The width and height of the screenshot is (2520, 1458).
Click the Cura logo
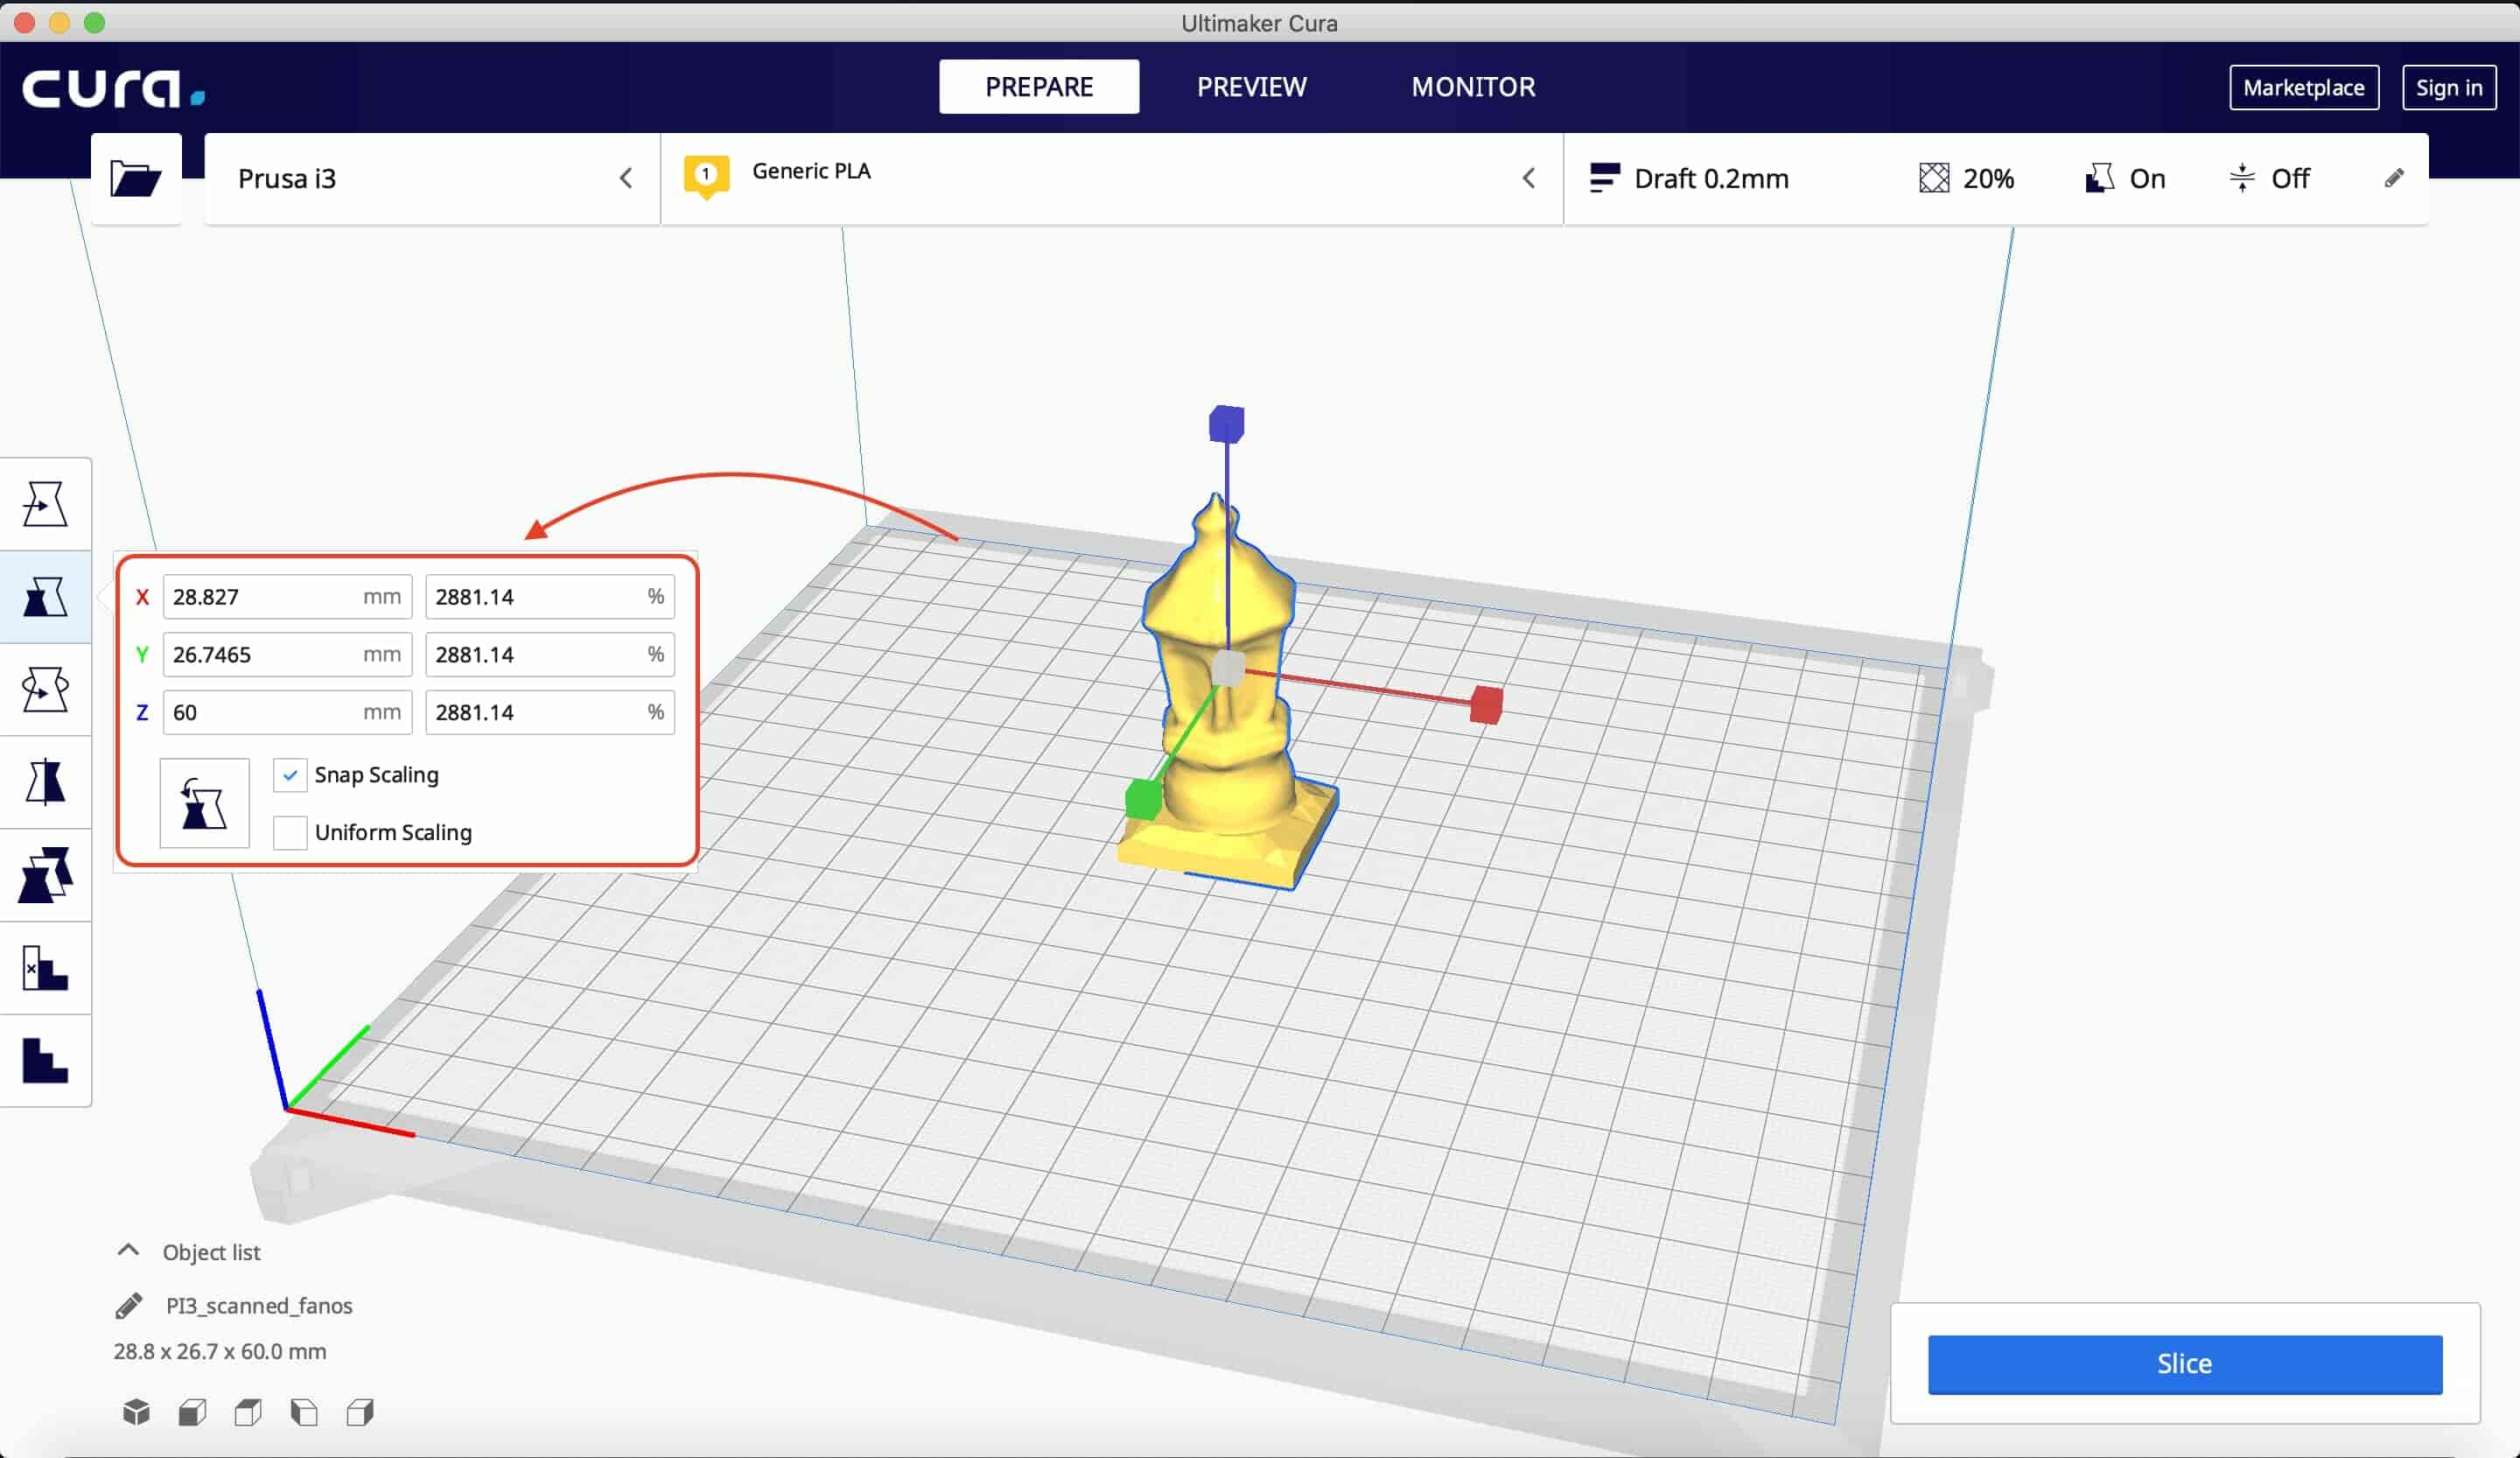113,88
